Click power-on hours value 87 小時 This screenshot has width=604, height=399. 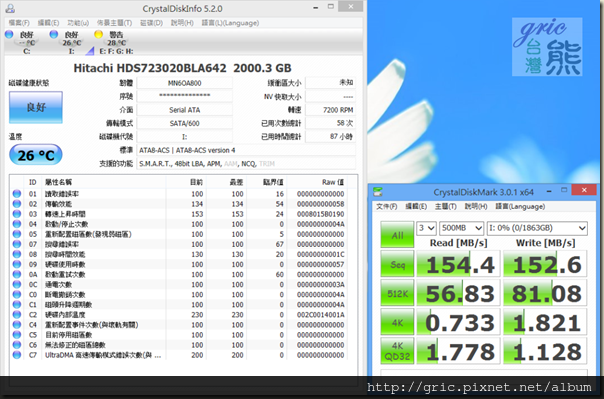(331, 136)
